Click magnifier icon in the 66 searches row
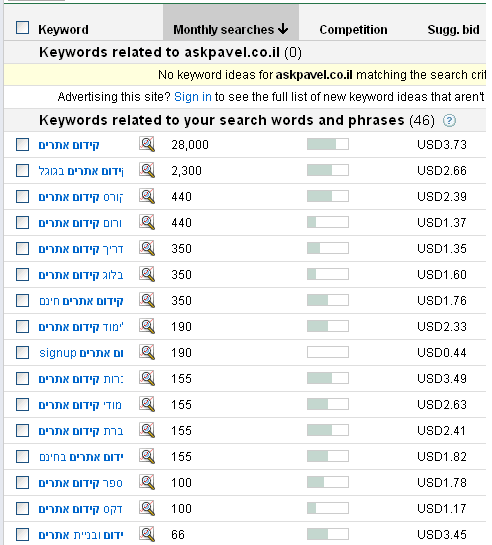The height and width of the screenshot is (545, 492). click(x=147, y=534)
